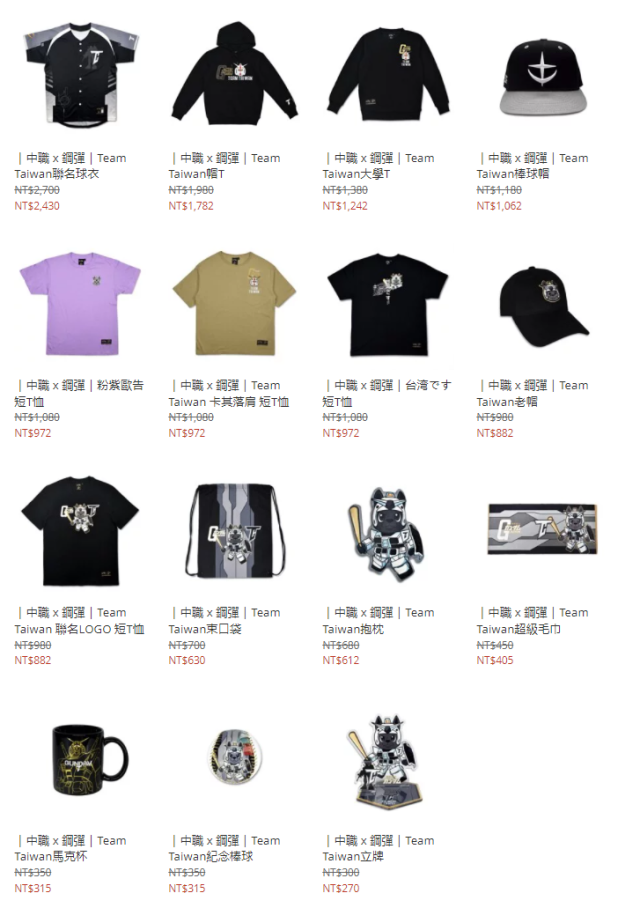Open the Team Taiwan聯名球衣 title link
640x908 pixels.
coord(70,166)
